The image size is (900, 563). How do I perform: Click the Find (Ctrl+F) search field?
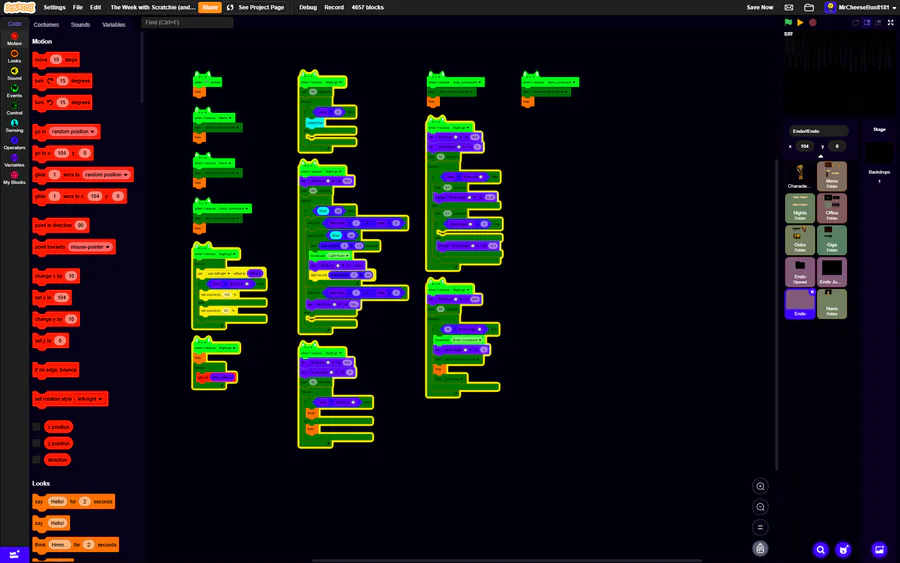coord(187,22)
